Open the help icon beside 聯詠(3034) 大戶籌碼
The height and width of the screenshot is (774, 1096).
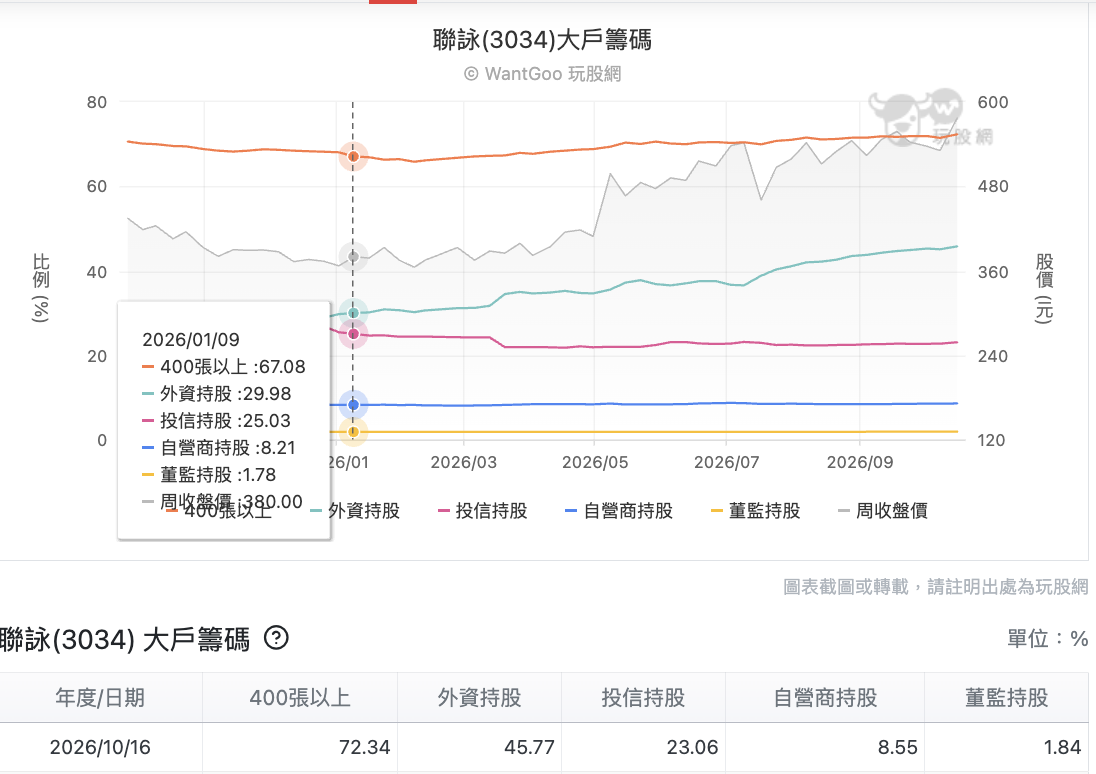pyautogui.click(x=276, y=638)
